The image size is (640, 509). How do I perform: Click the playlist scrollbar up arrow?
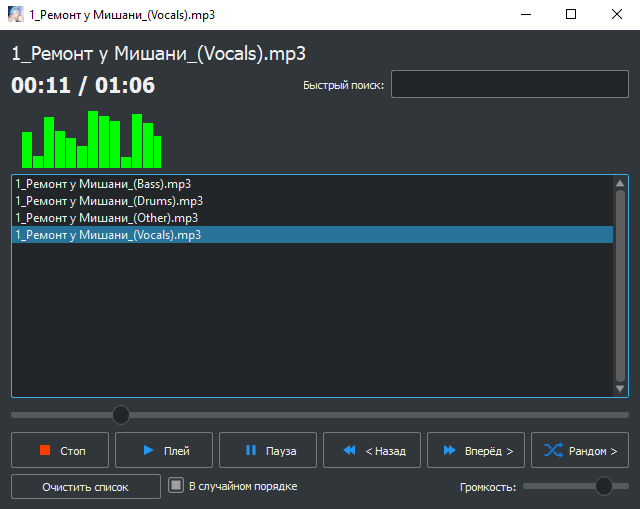(x=620, y=183)
